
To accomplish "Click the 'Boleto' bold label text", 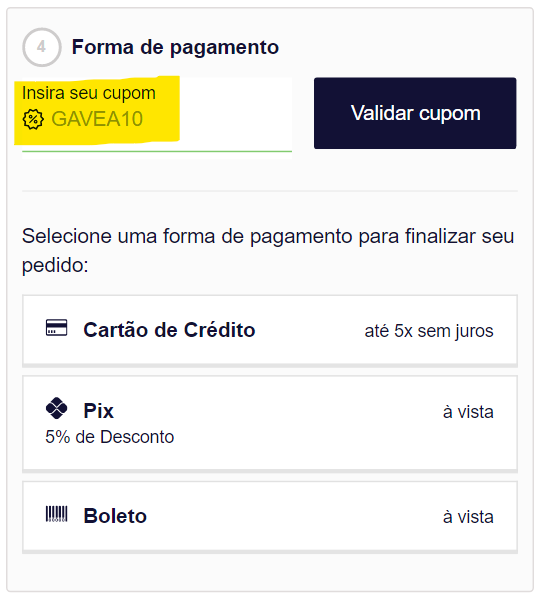I will [115, 516].
